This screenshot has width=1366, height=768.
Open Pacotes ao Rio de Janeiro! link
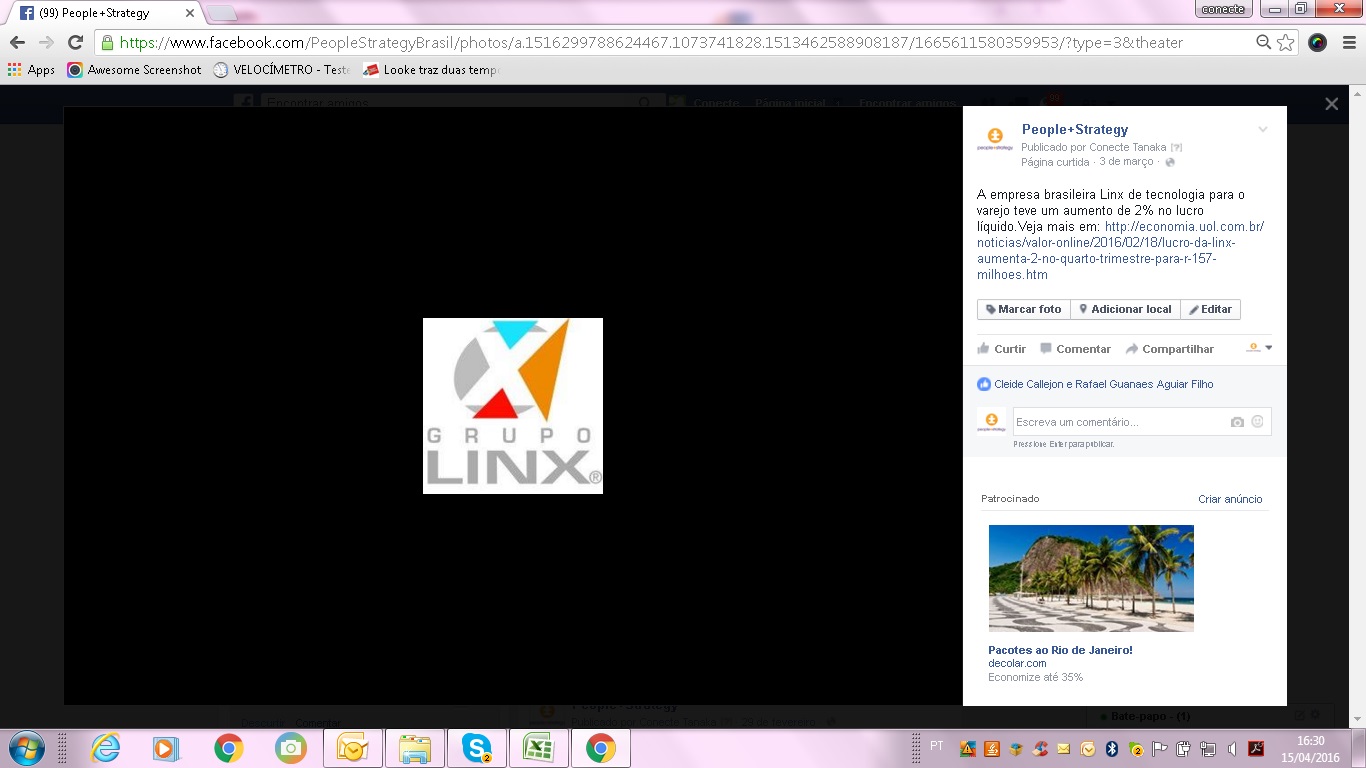click(x=1060, y=650)
